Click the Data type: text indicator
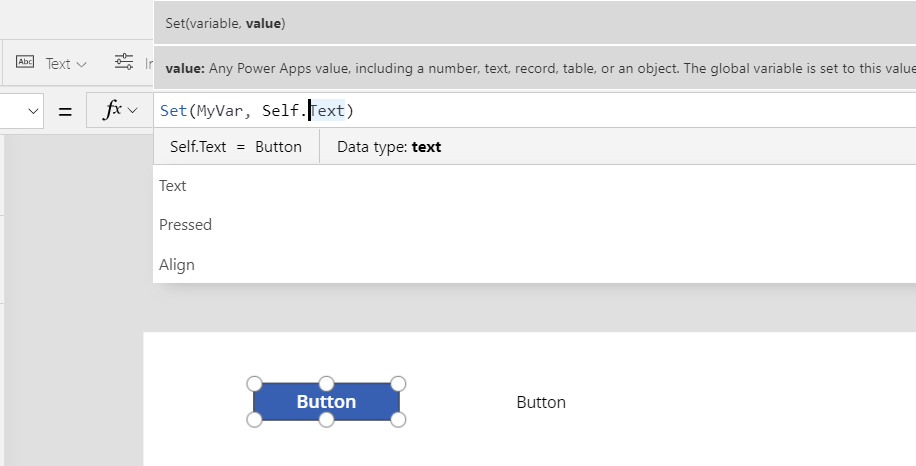Screen dimensions: 916x466 click(x=389, y=147)
